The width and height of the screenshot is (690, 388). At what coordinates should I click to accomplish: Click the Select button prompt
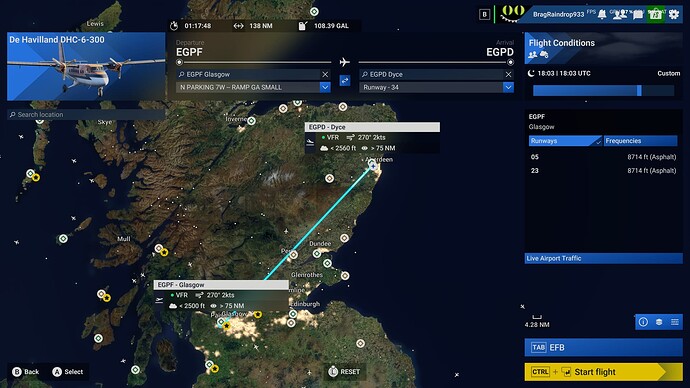point(68,372)
